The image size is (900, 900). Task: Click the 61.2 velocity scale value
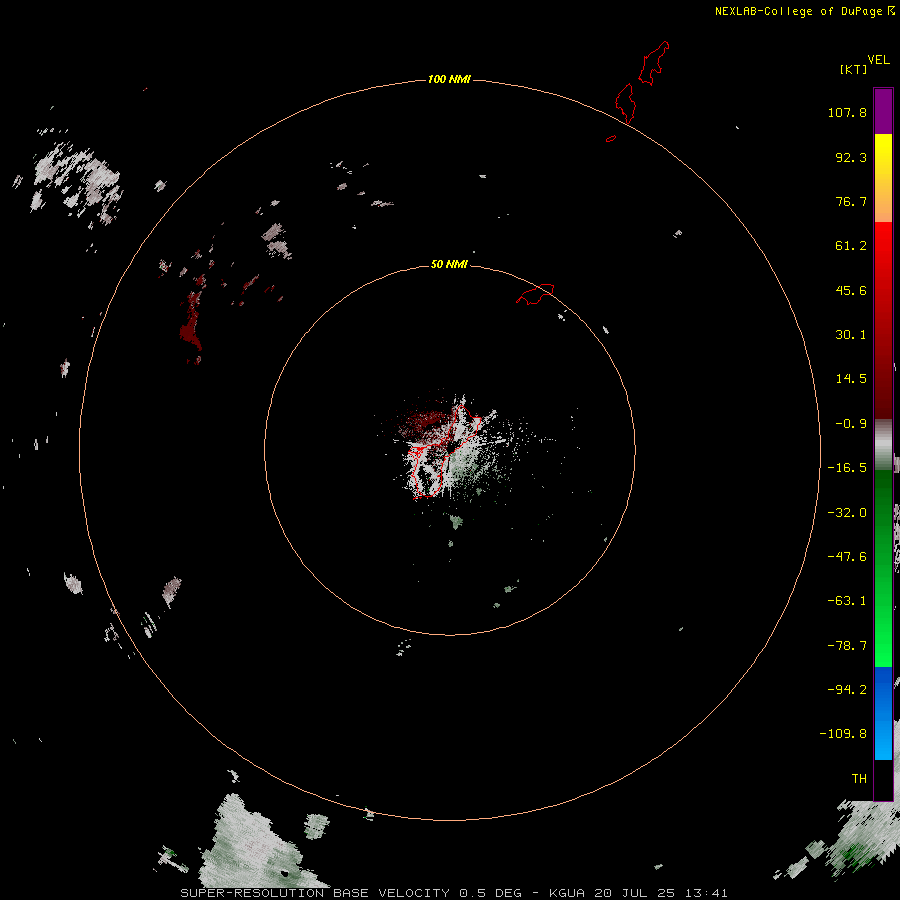[851, 246]
